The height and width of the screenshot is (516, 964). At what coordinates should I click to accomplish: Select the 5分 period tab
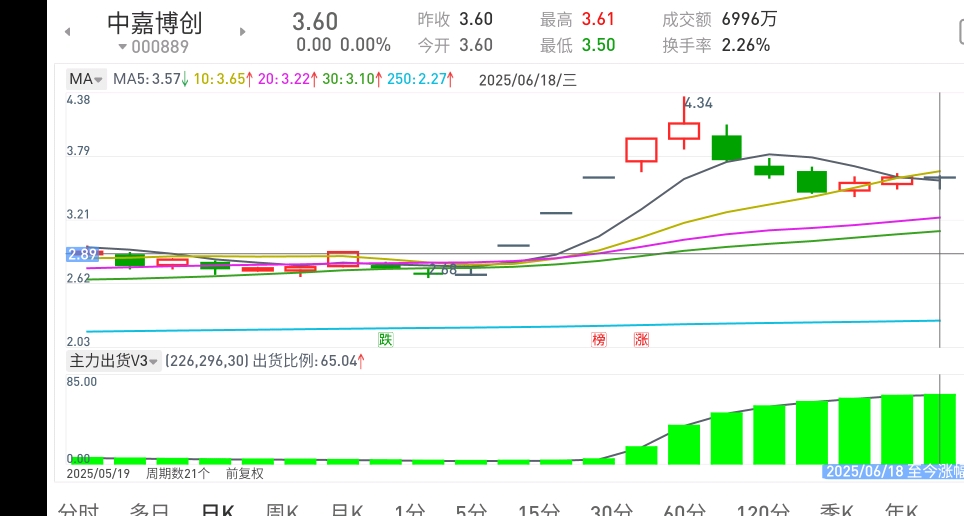[x=471, y=510]
